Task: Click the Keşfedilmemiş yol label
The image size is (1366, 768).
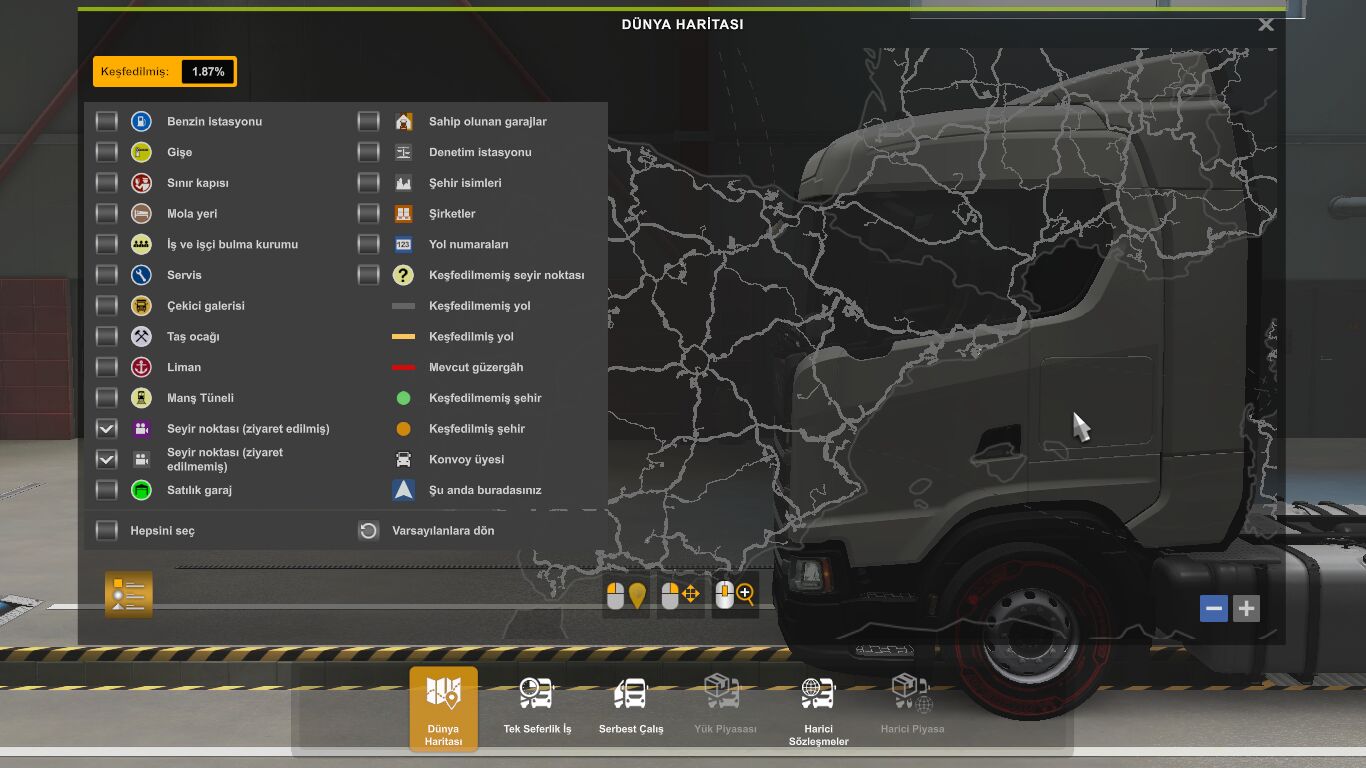Action: [x=480, y=306]
